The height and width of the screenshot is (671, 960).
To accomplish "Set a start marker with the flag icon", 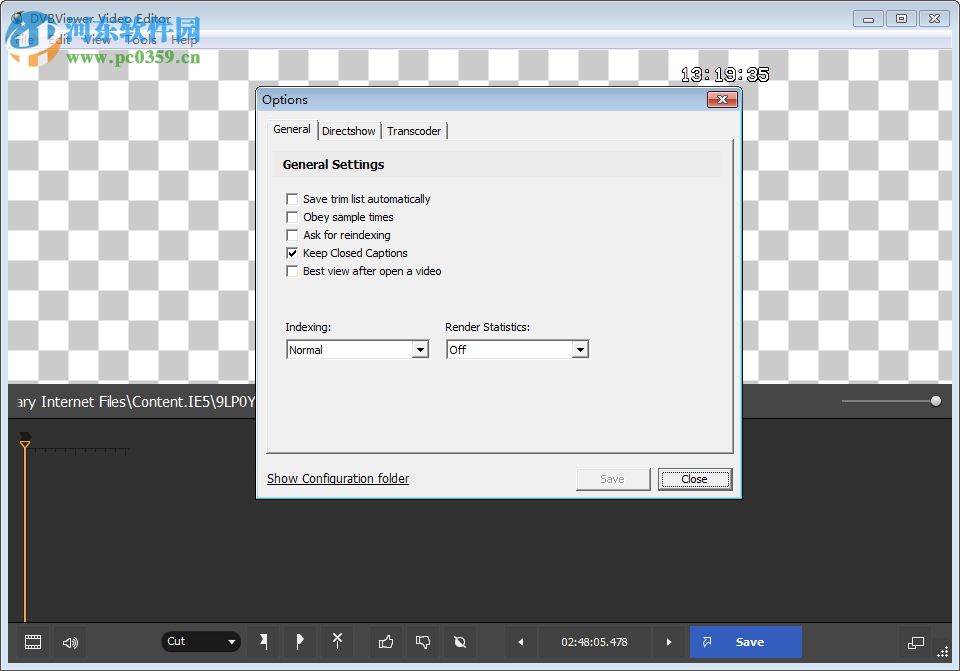I will pyautogui.click(x=263, y=642).
